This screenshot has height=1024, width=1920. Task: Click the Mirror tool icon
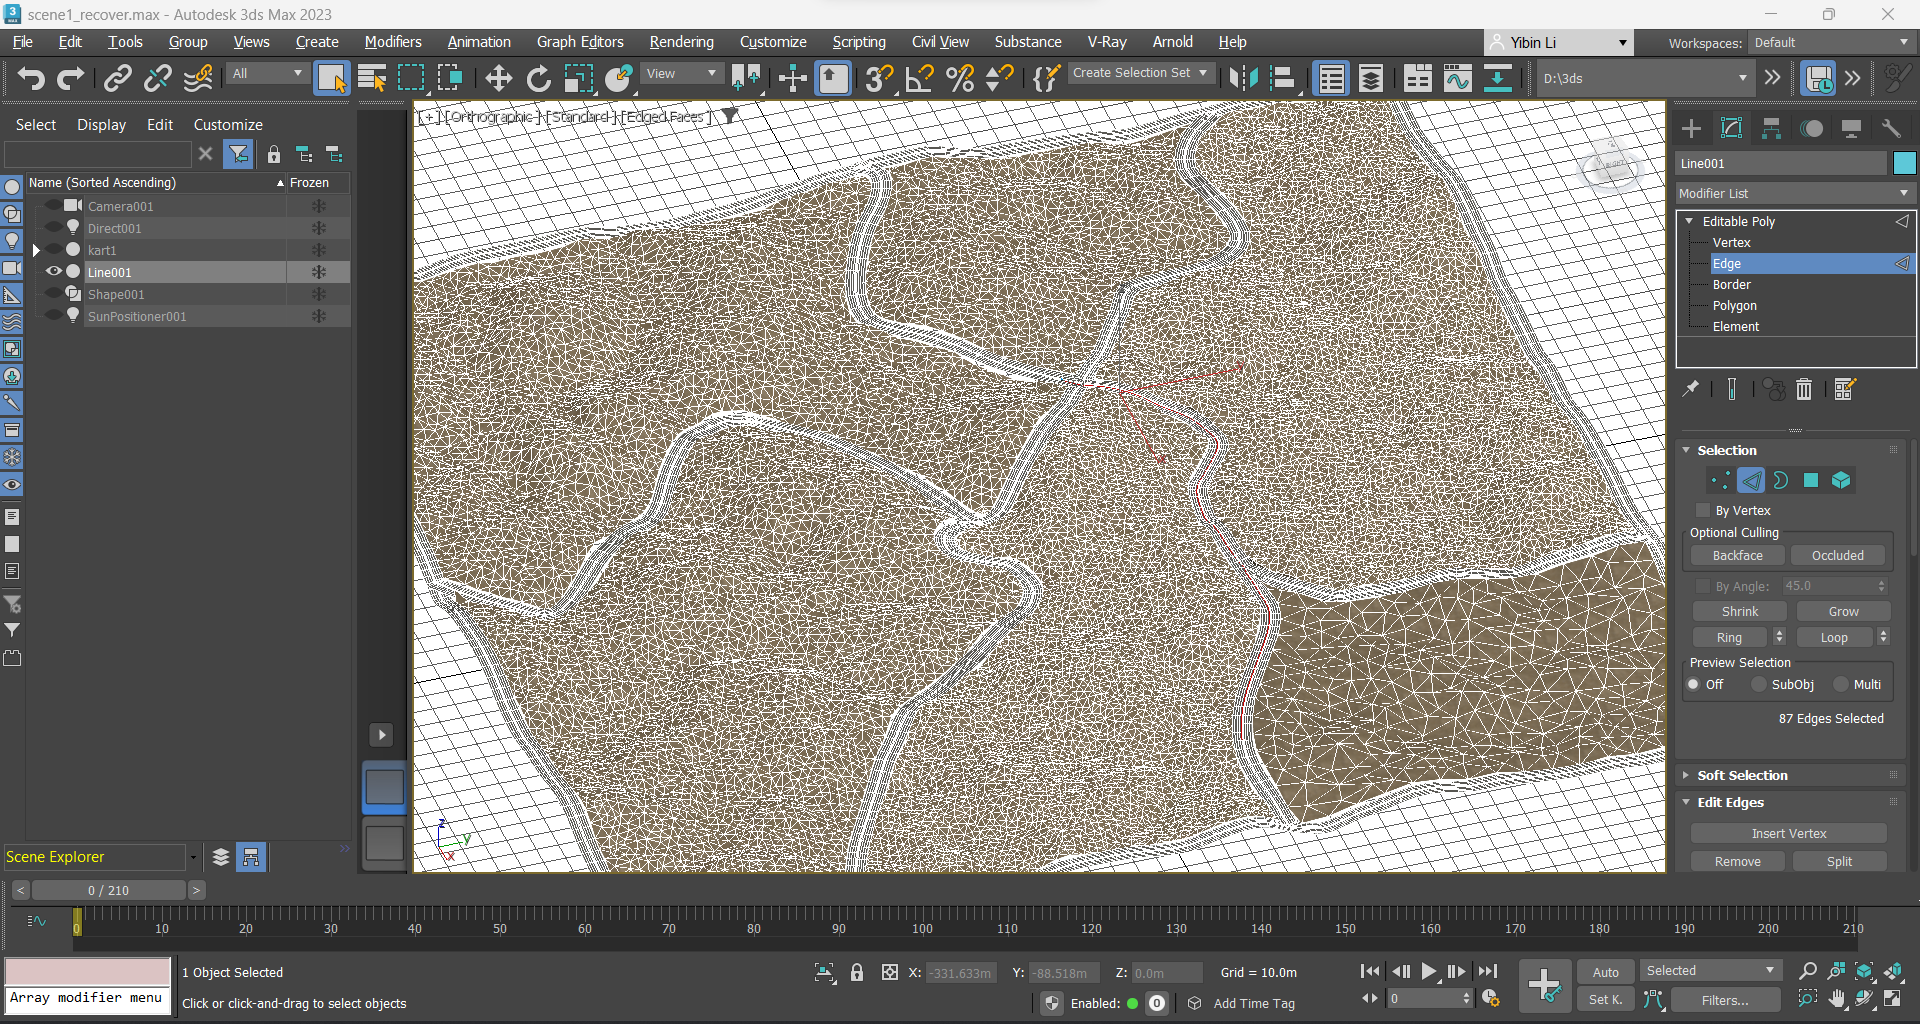[1243, 78]
